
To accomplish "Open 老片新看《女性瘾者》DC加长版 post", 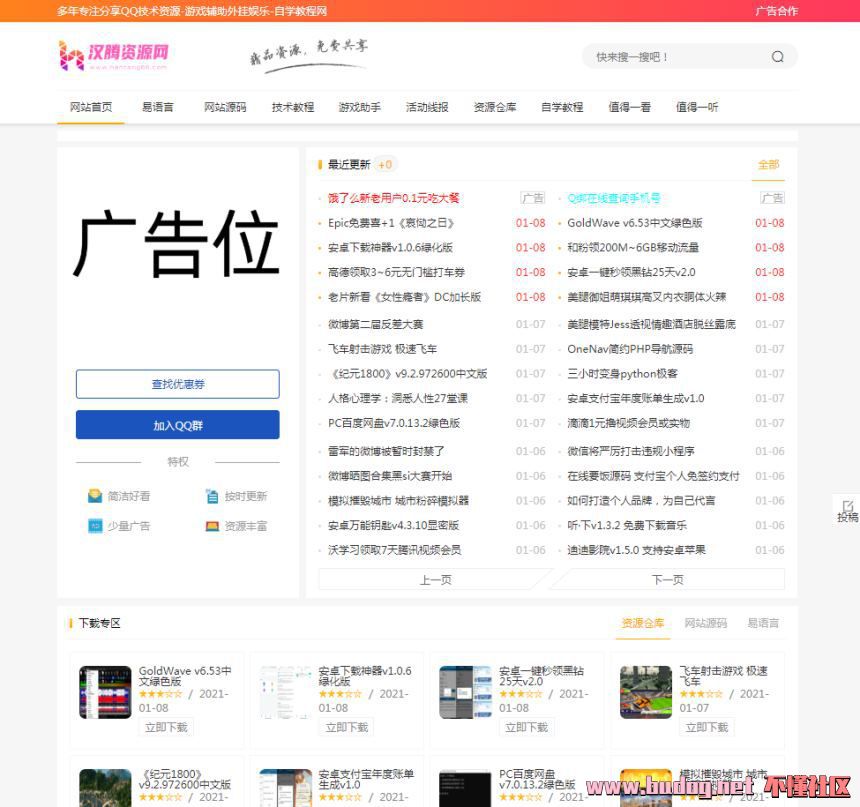I will [x=405, y=297].
